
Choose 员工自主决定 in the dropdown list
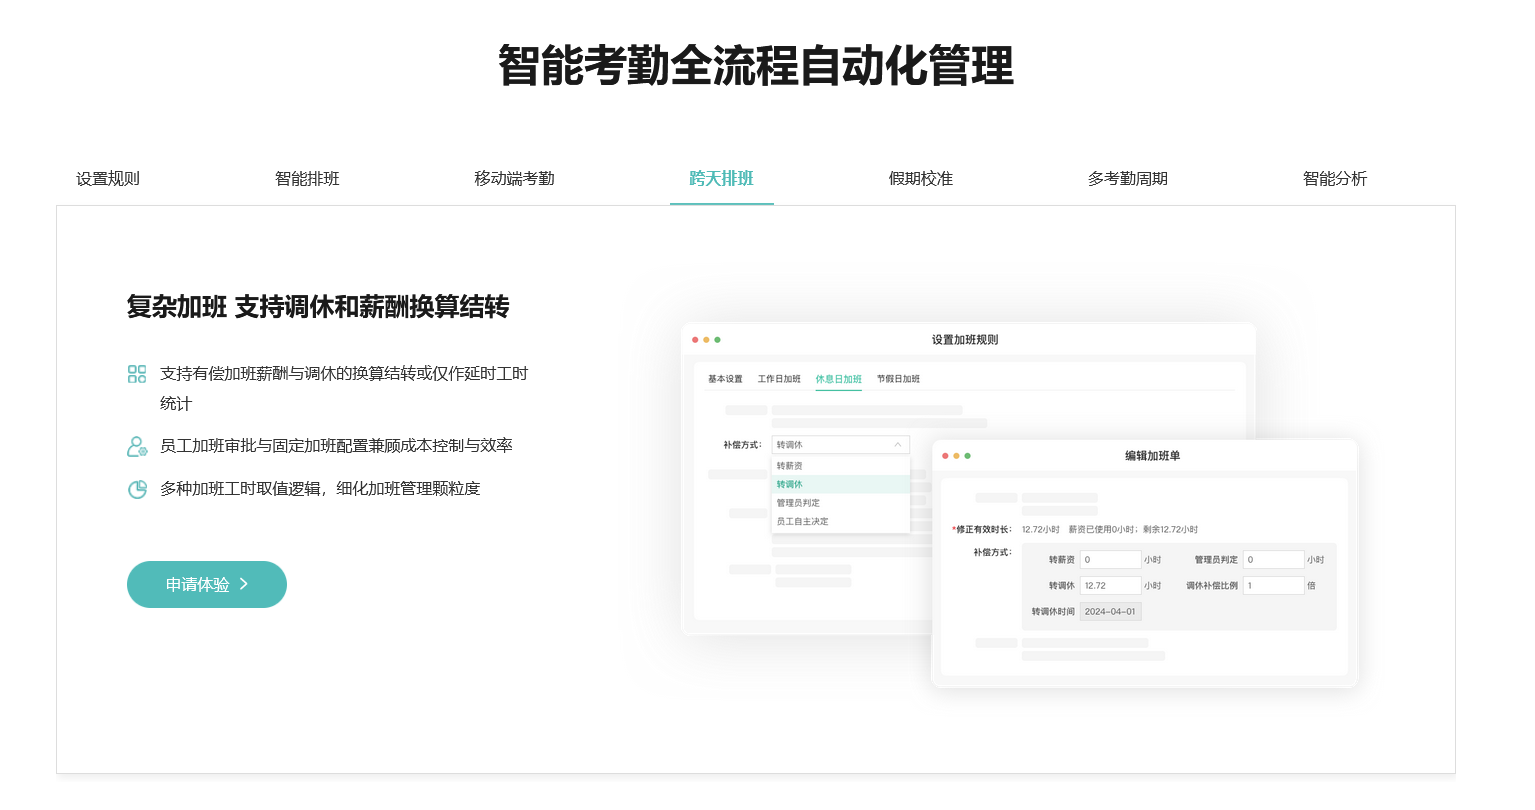803,519
